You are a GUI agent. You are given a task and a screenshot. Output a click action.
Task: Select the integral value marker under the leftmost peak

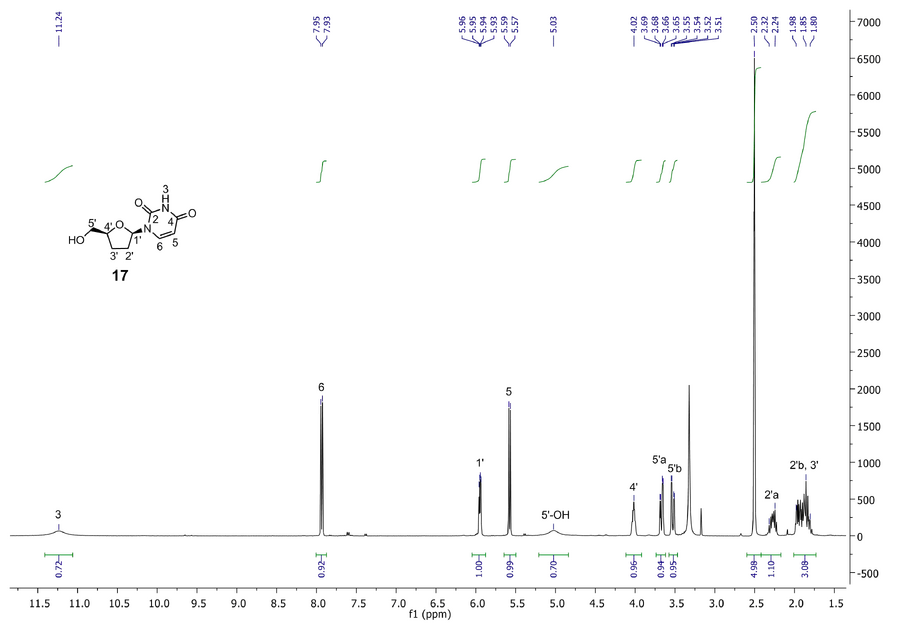59,567
